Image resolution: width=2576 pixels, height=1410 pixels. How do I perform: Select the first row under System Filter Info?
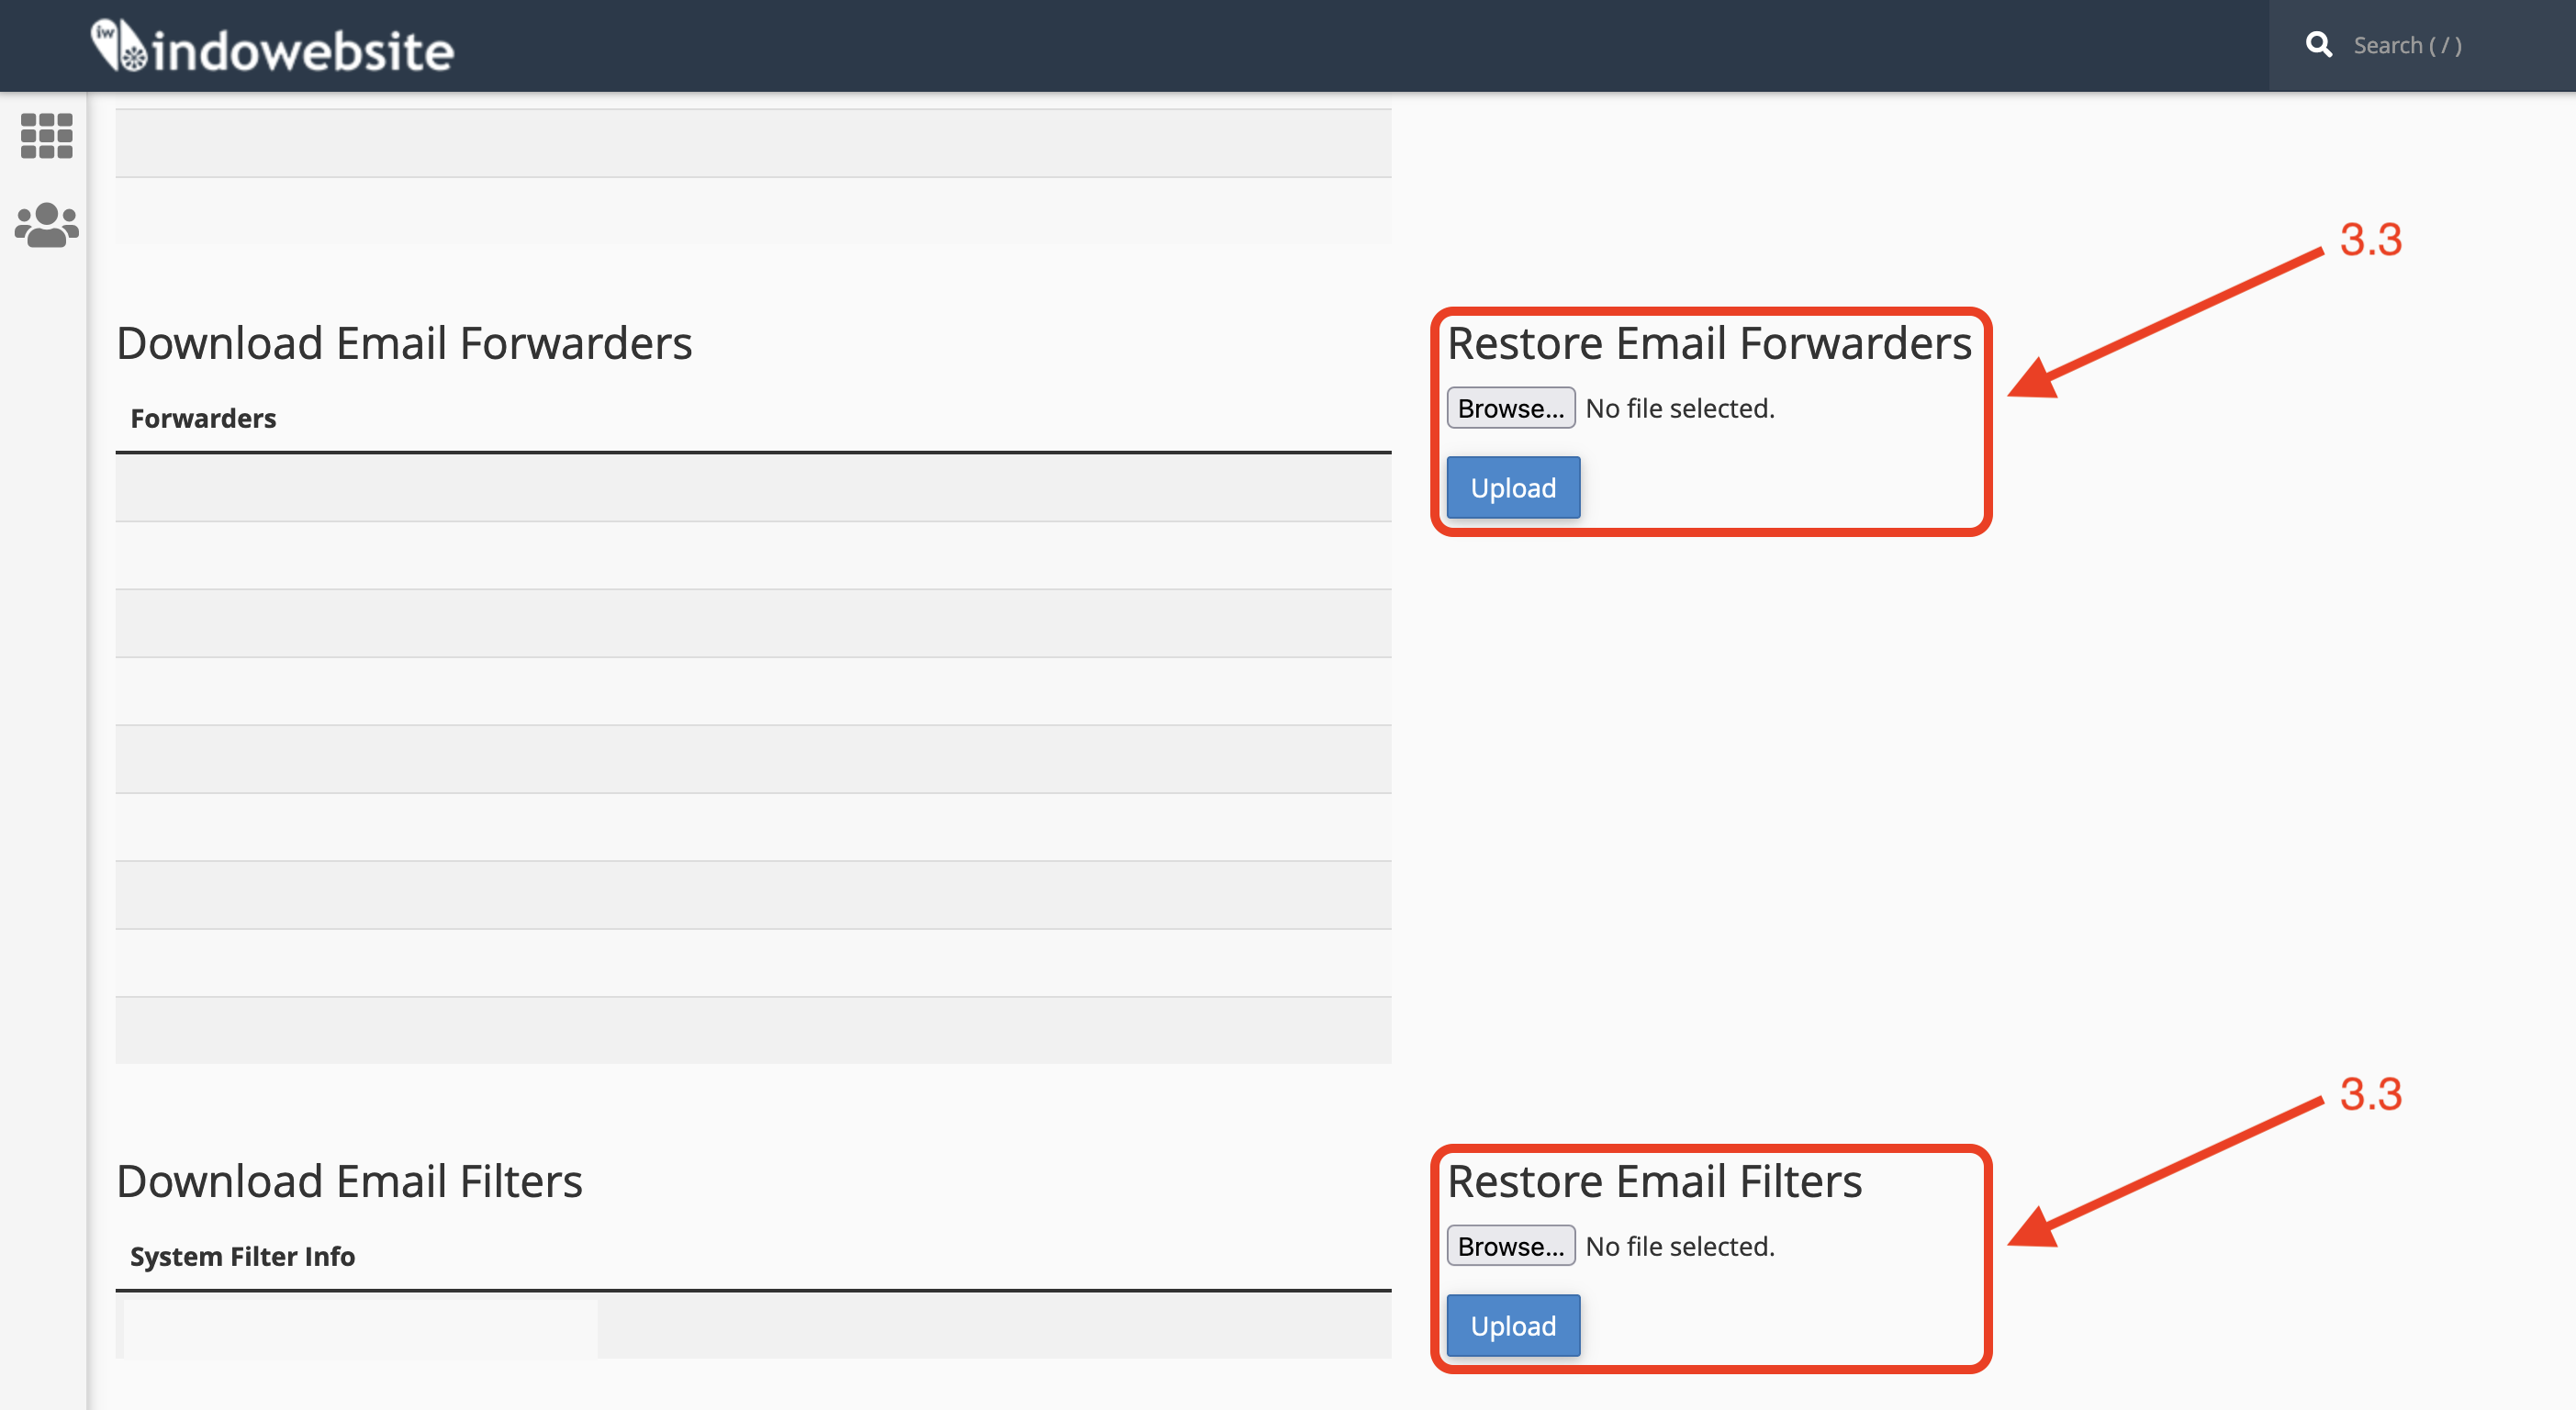[x=752, y=1326]
